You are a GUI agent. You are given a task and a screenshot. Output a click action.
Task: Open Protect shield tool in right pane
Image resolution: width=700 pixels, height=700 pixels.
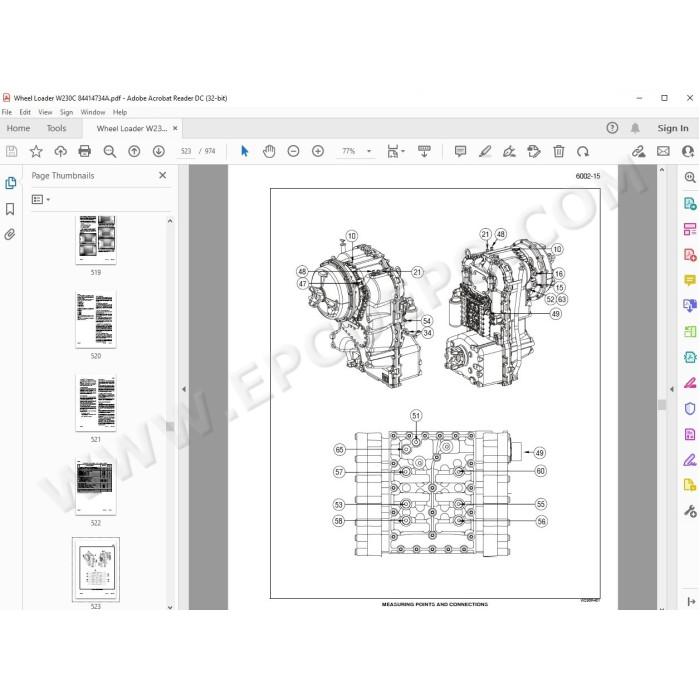690,408
